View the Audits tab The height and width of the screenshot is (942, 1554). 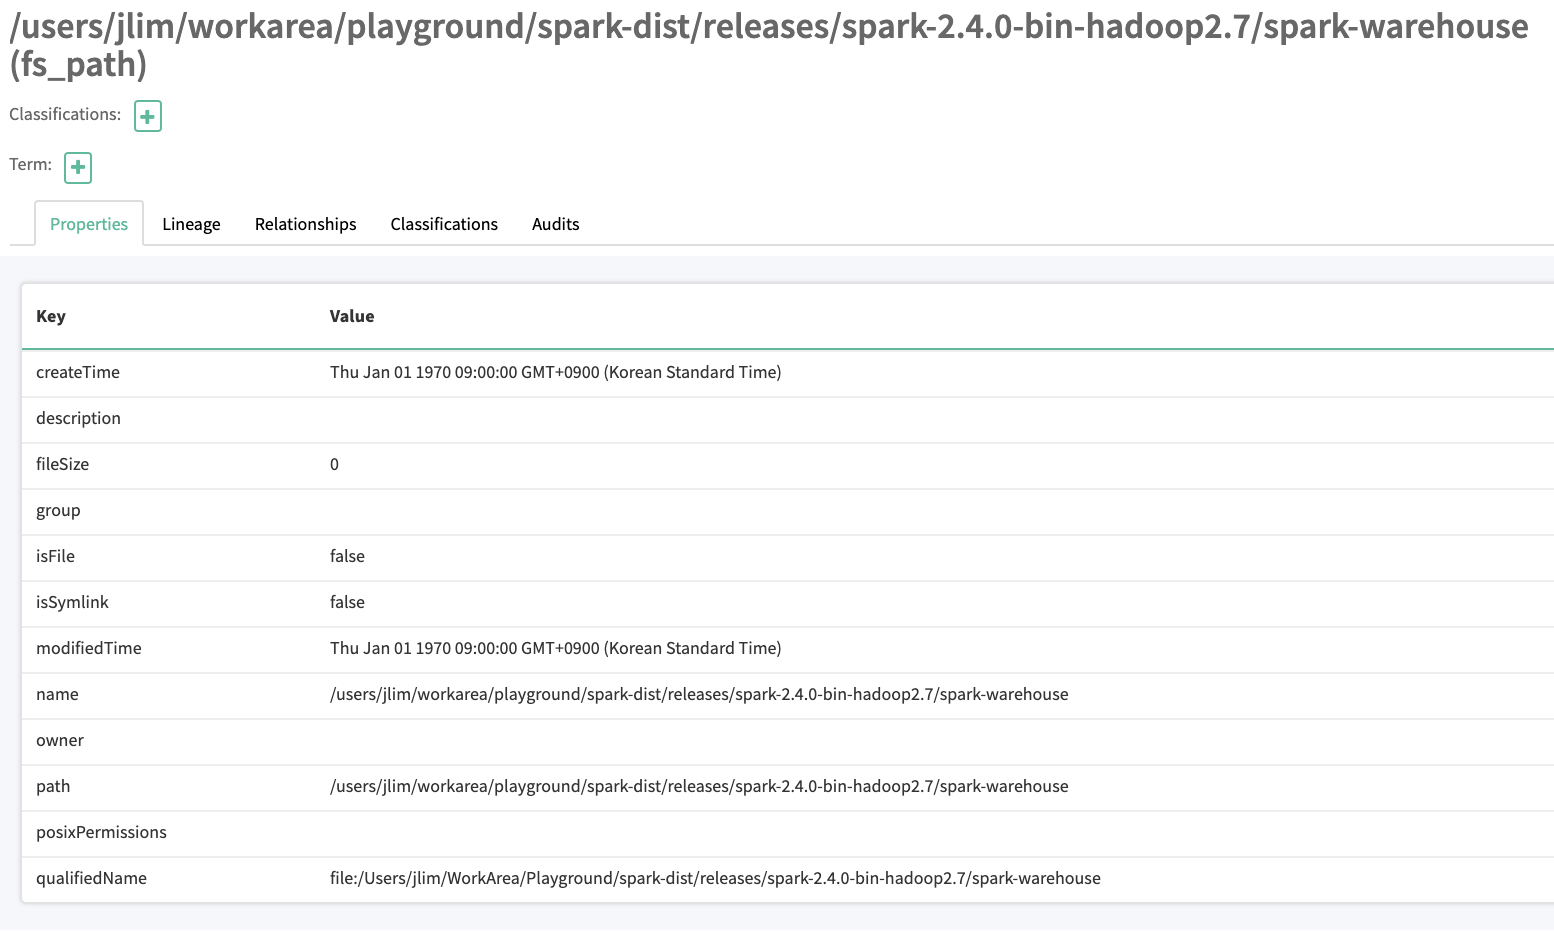click(x=555, y=224)
